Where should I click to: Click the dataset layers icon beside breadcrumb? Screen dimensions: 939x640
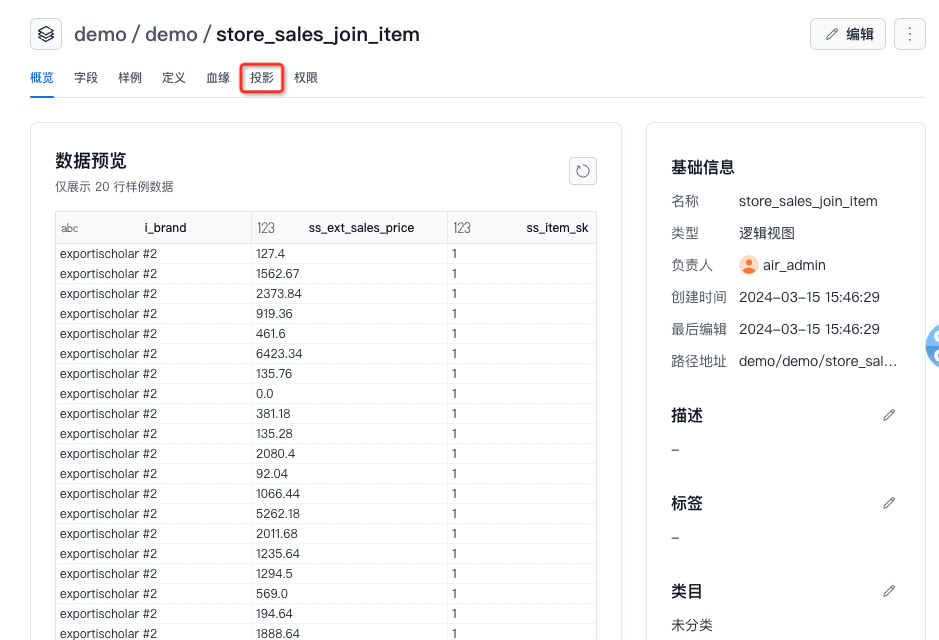coord(46,34)
